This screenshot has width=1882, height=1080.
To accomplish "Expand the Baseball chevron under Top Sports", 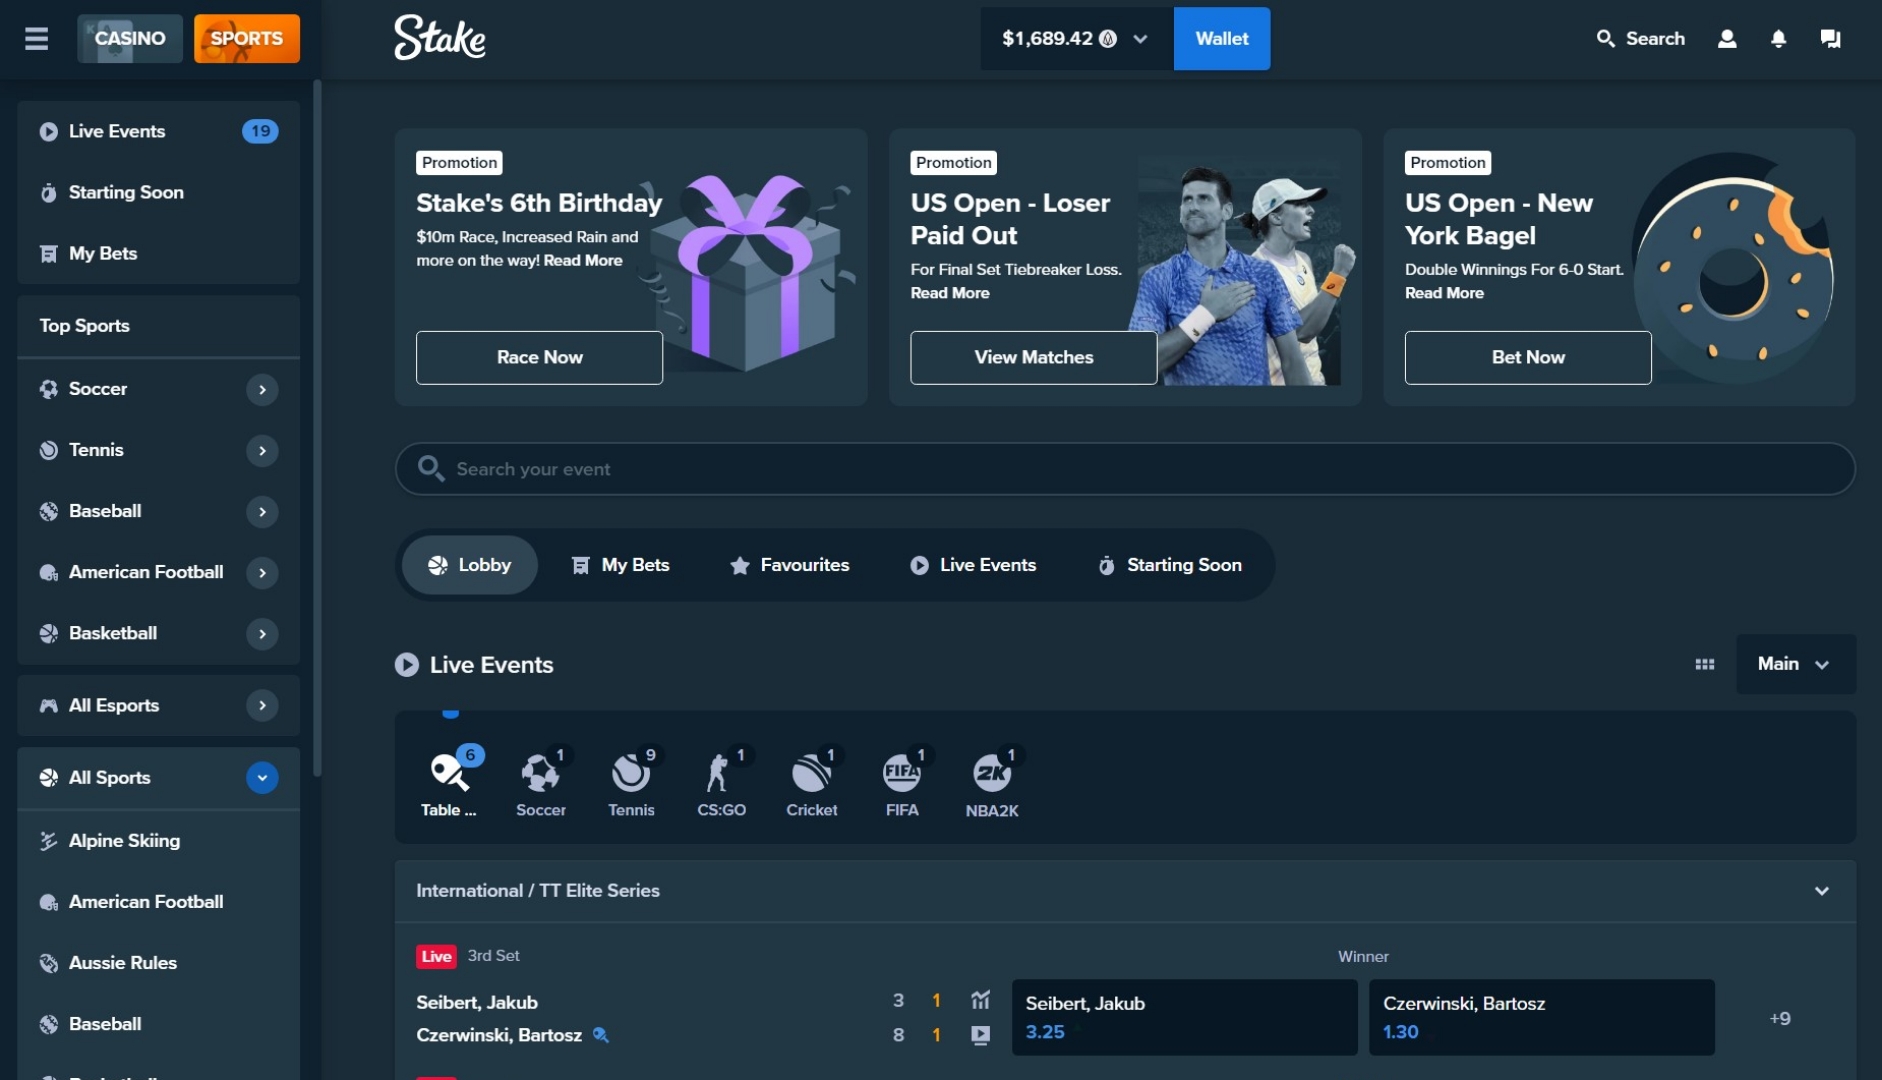I will pos(262,511).
